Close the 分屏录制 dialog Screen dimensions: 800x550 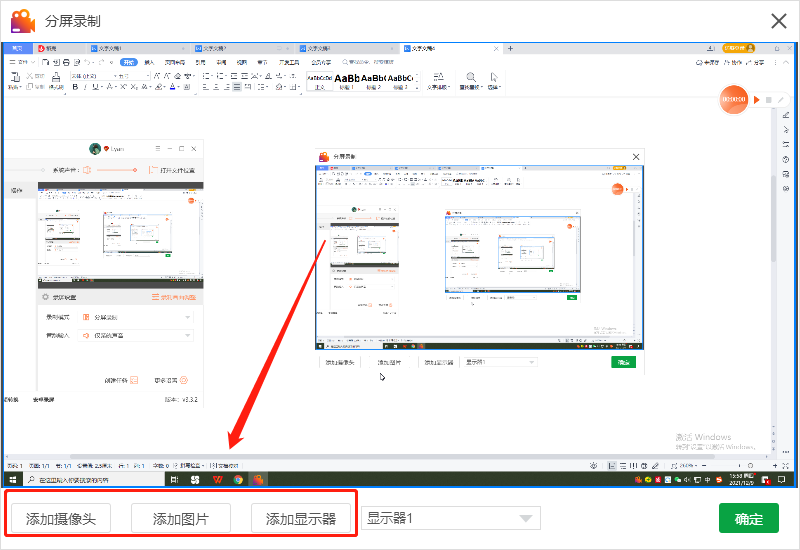pos(779,21)
